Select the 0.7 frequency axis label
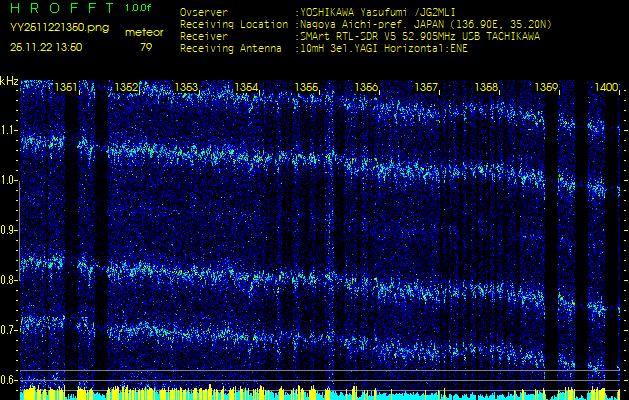Viewport: 629px width, 400px height. click(10, 330)
